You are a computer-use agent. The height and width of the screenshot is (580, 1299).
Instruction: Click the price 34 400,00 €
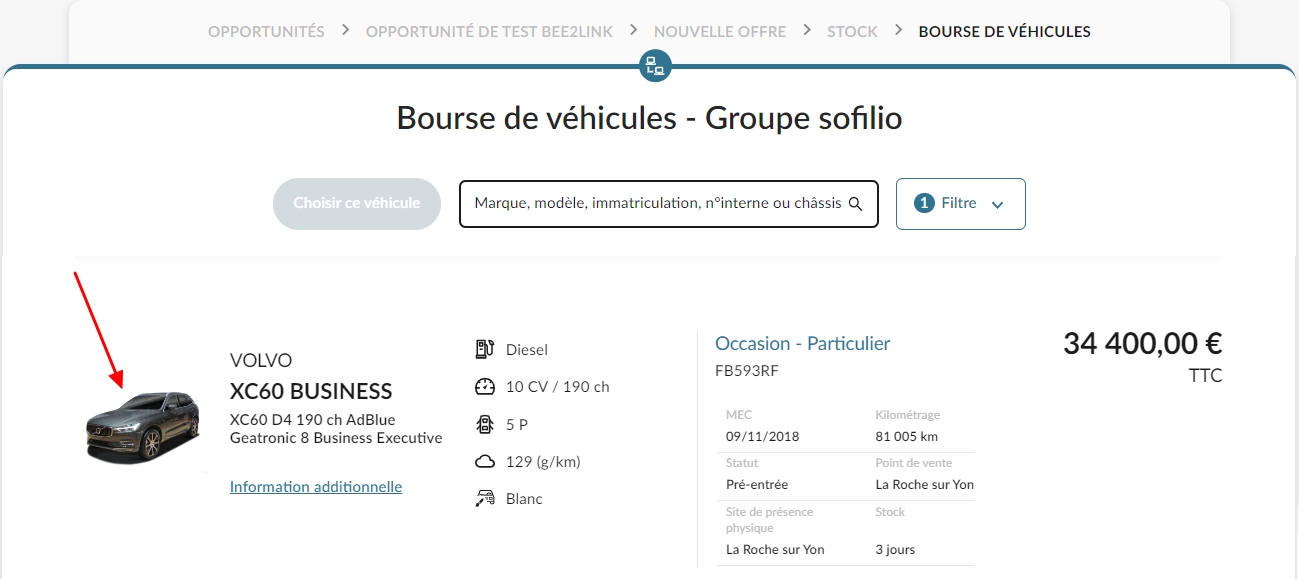click(1143, 344)
